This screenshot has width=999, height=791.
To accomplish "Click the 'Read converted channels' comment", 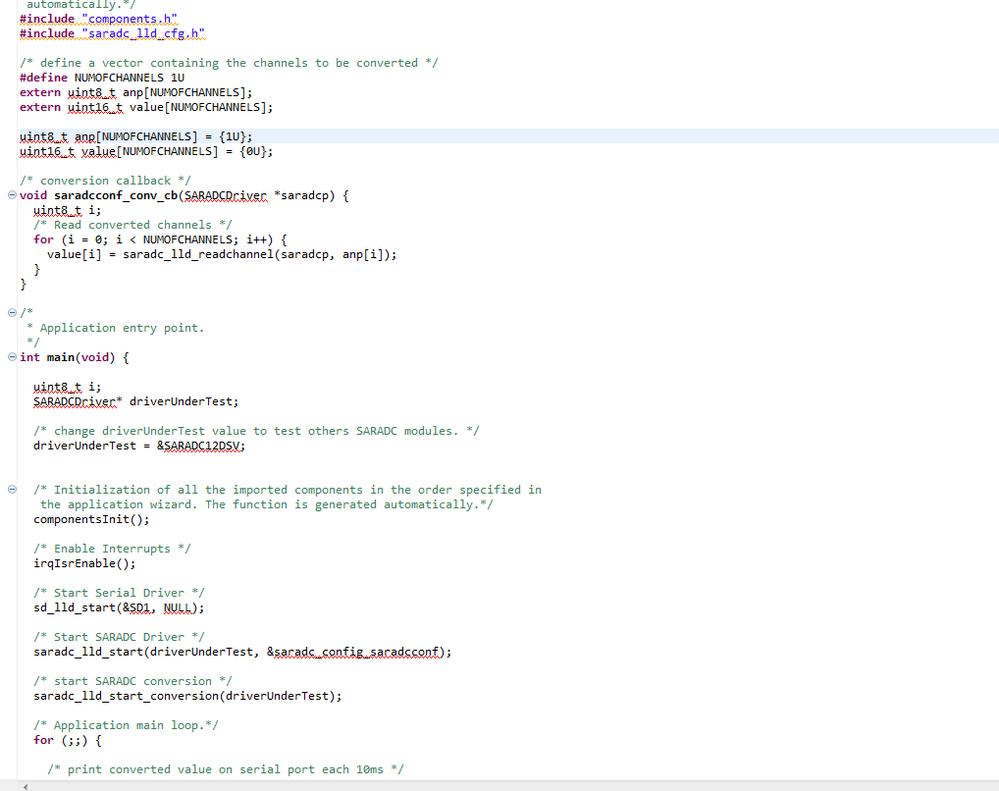I will pyautogui.click(x=133, y=225).
